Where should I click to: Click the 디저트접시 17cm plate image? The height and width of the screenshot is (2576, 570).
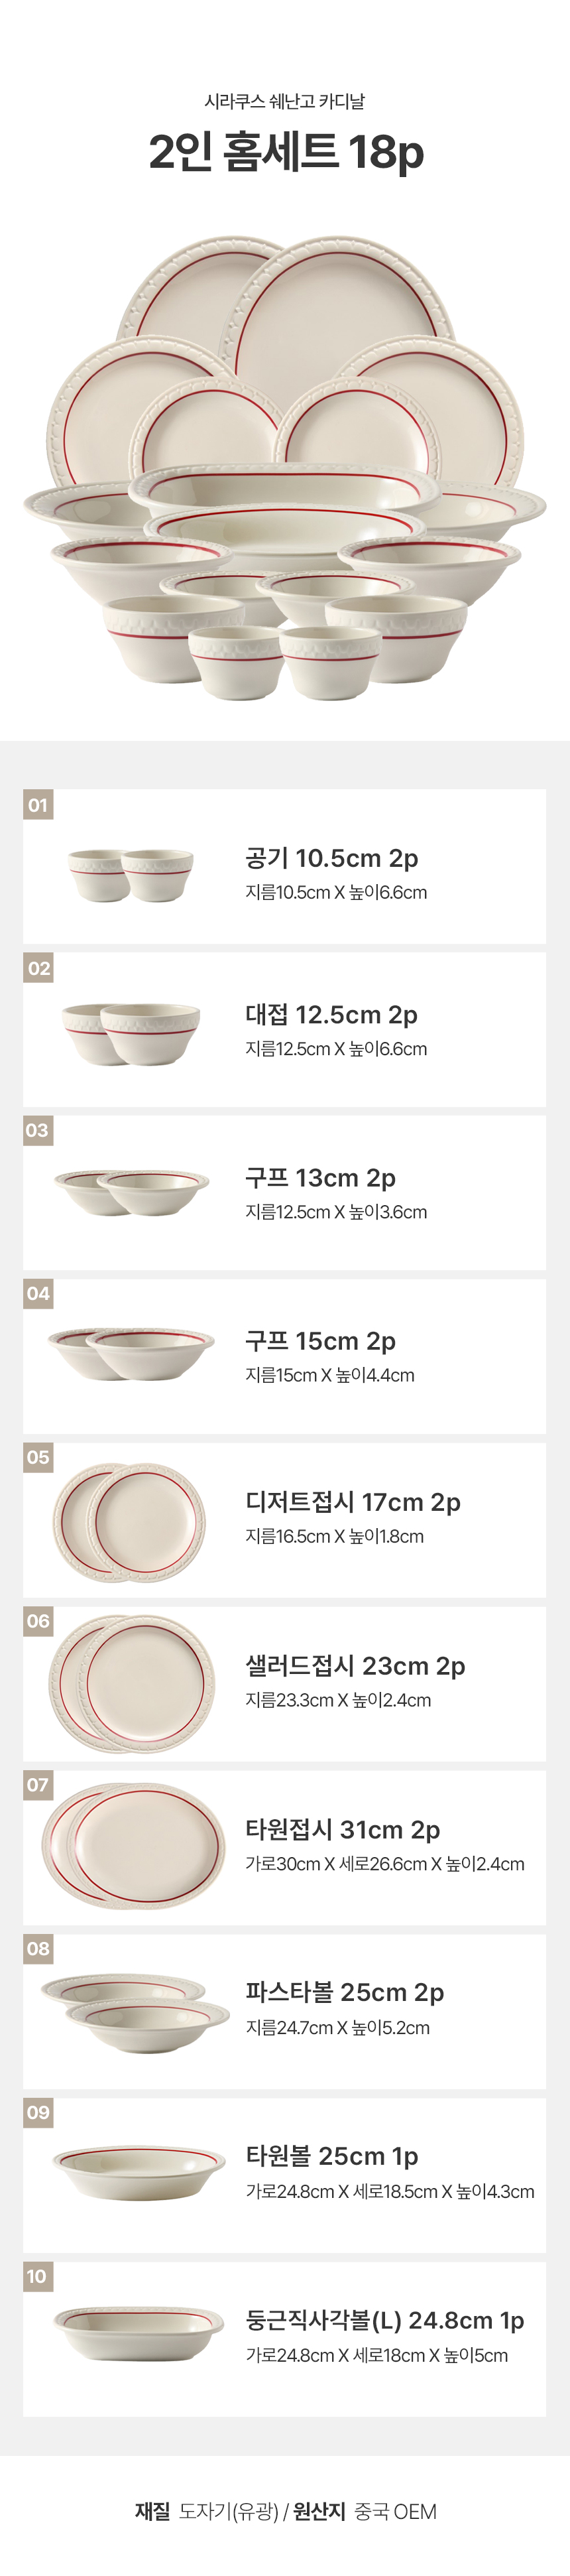click(129, 1521)
